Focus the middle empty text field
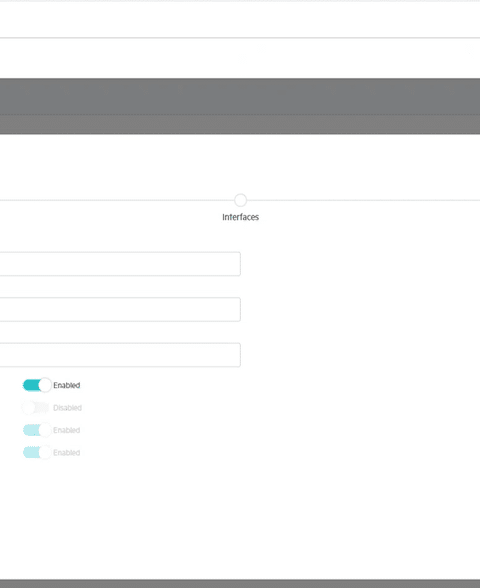Screen dimensions: 480x588 tap(120, 309)
